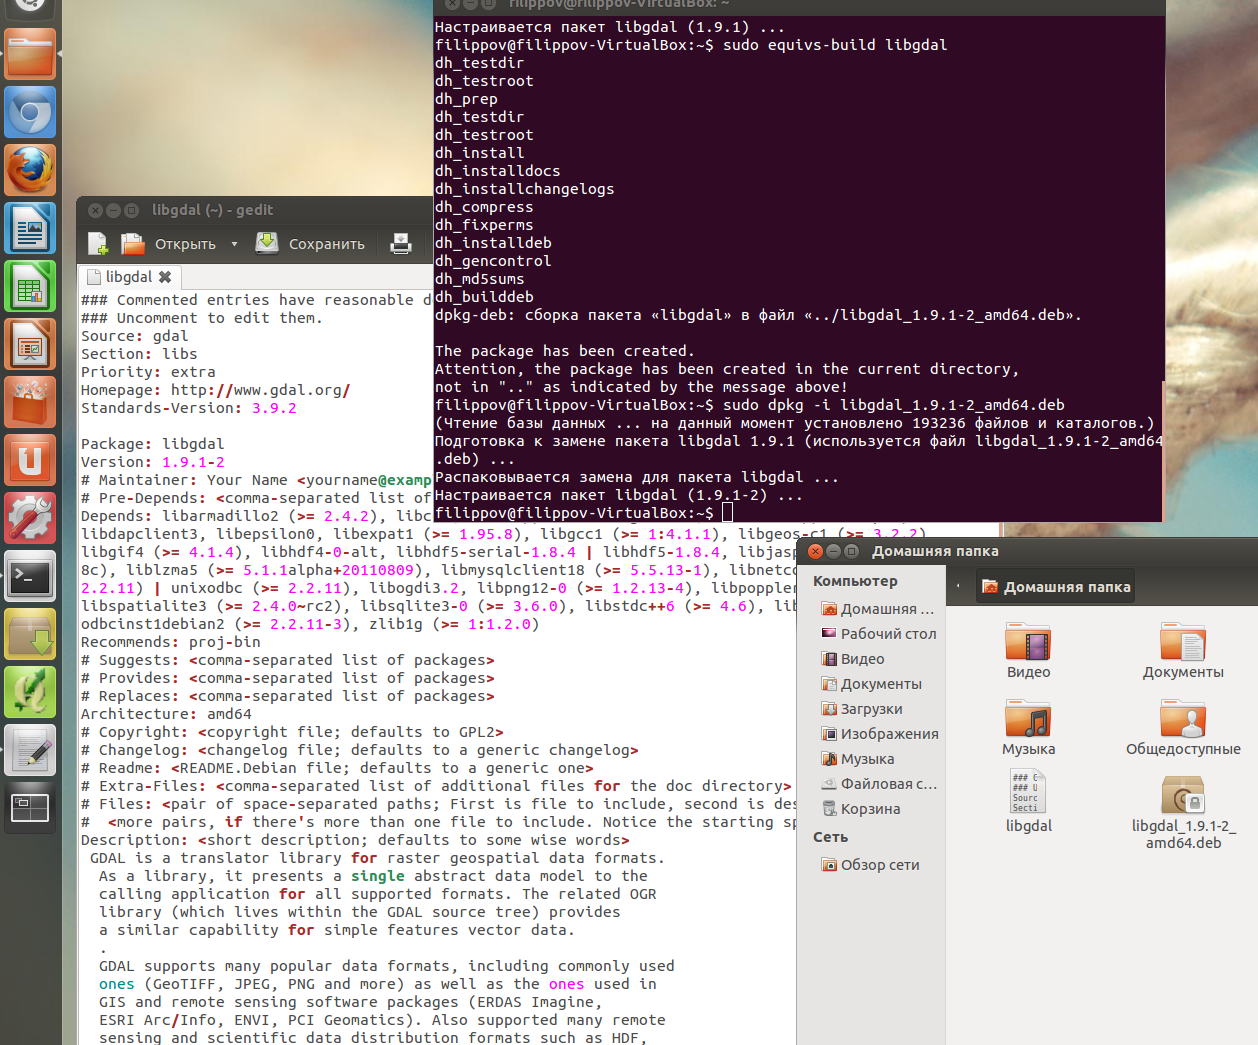Viewport: 1258px width, 1045px height.
Task: Click the Сохранить save button
Action: click(311, 244)
